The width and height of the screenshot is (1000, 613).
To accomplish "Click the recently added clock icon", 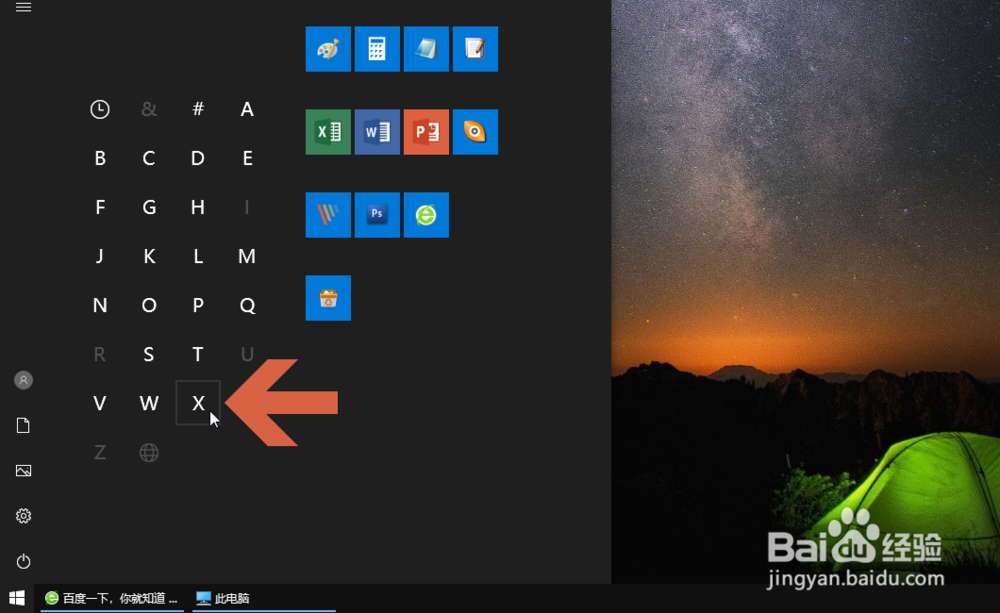I will pos(99,109).
